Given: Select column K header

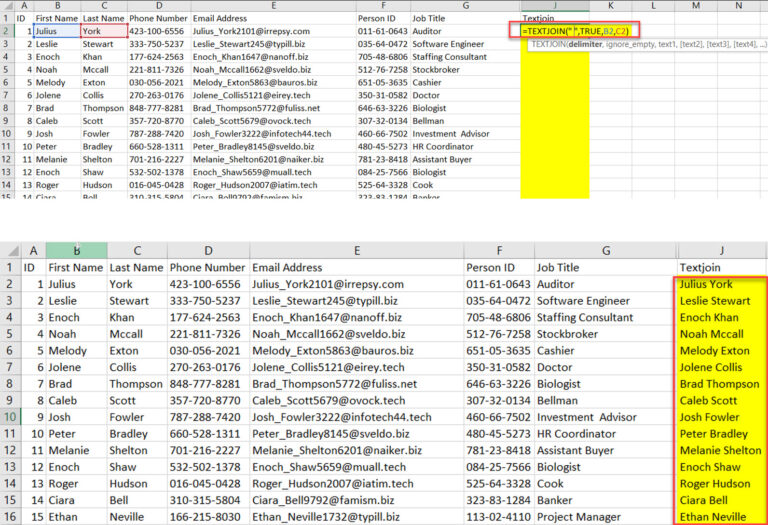Looking at the screenshot, I should click(611, 5).
